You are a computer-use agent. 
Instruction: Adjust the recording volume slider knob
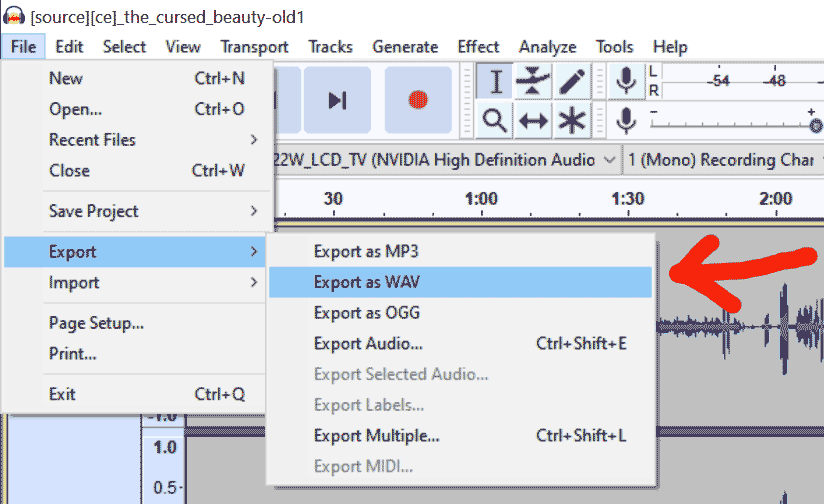(x=816, y=126)
